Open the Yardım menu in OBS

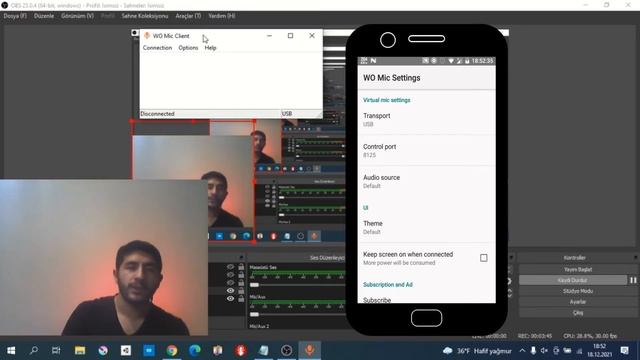pos(222,16)
